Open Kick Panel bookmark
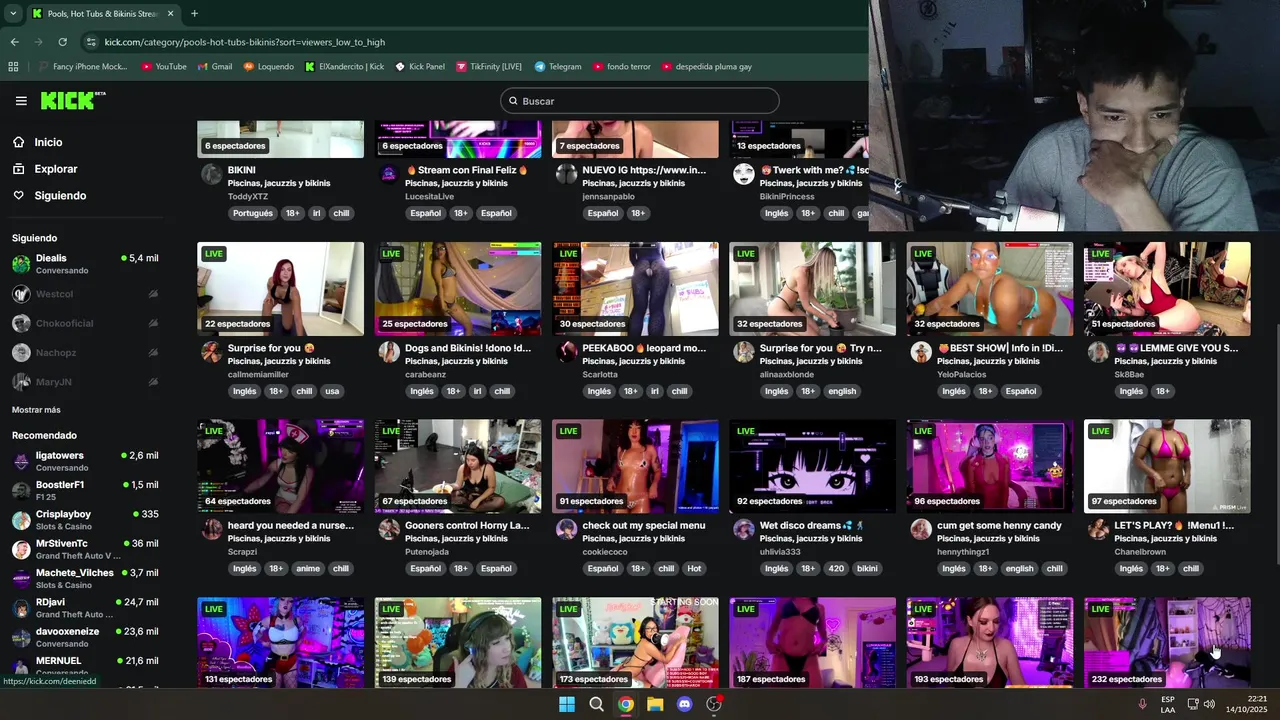Viewport: 1280px width, 720px height. pos(420,67)
